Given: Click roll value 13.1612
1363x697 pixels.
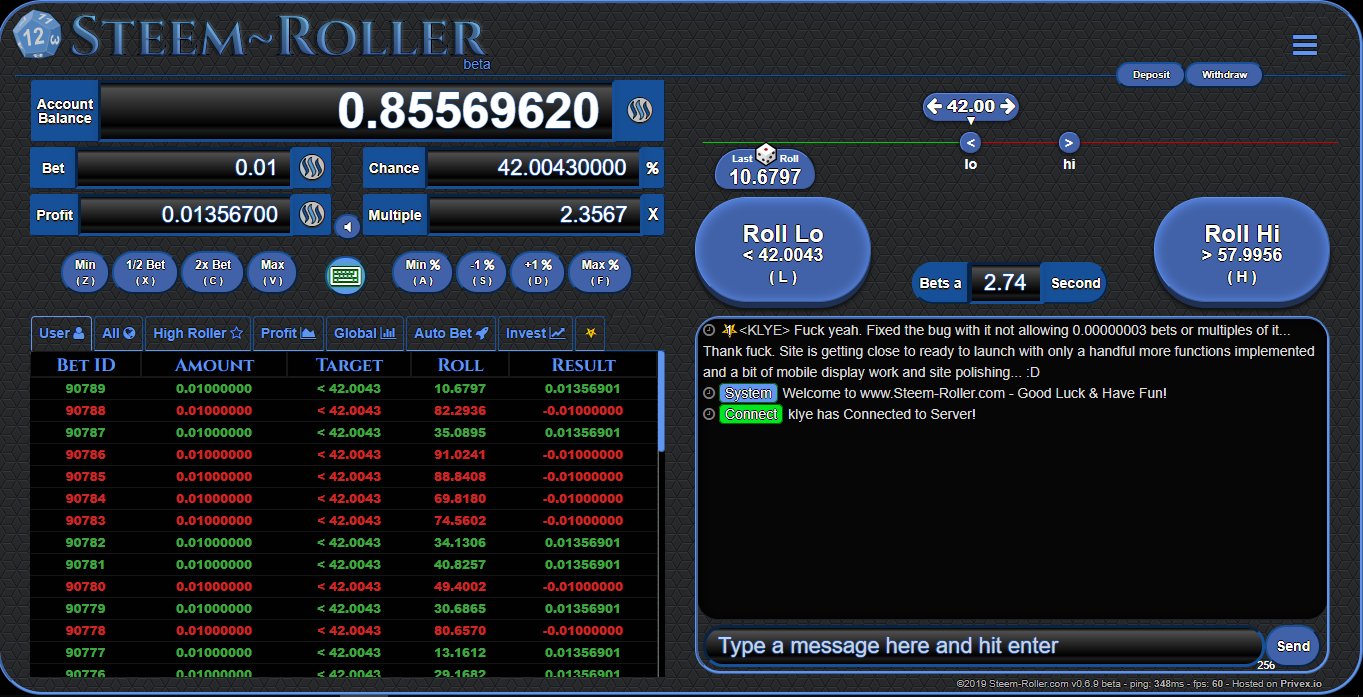Looking at the screenshot, I should pos(460,653).
